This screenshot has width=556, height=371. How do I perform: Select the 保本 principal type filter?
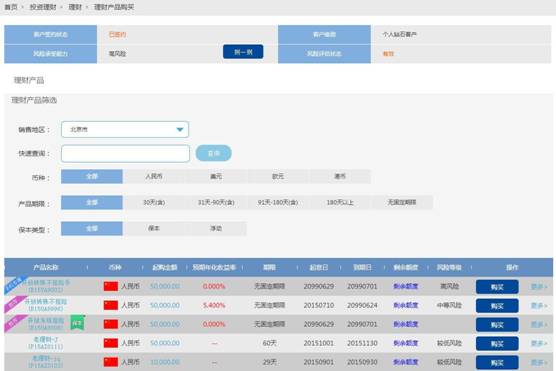(154, 228)
